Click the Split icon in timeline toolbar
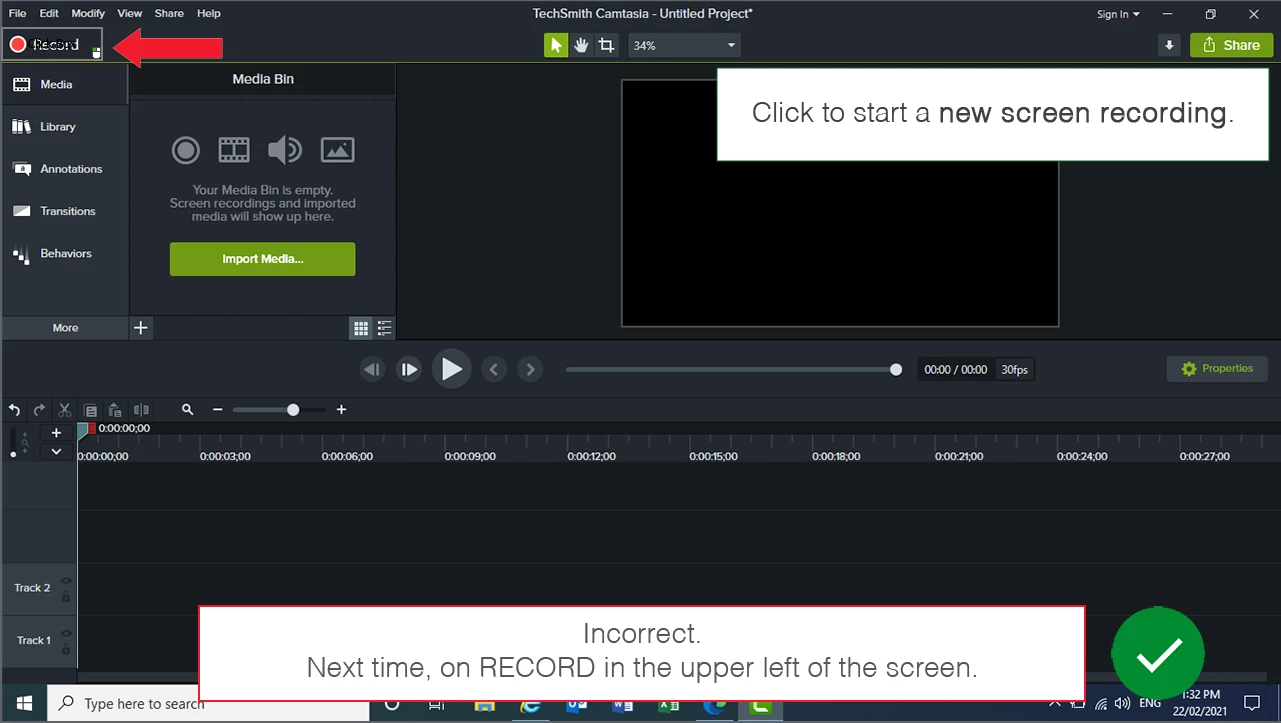The width and height of the screenshot is (1281, 723). (141, 410)
